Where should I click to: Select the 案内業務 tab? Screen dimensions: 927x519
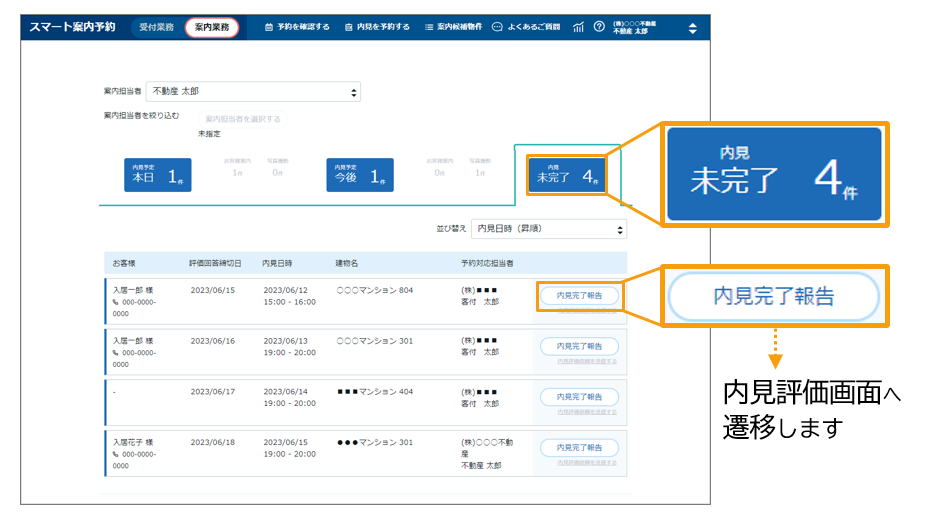pyautogui.click(x=212, y=27)
